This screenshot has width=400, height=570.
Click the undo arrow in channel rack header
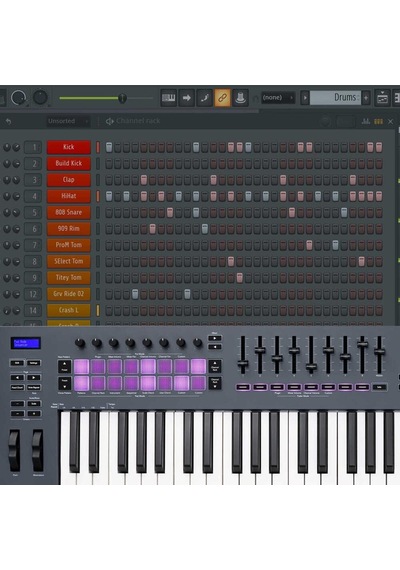click(x=8, y=121)
